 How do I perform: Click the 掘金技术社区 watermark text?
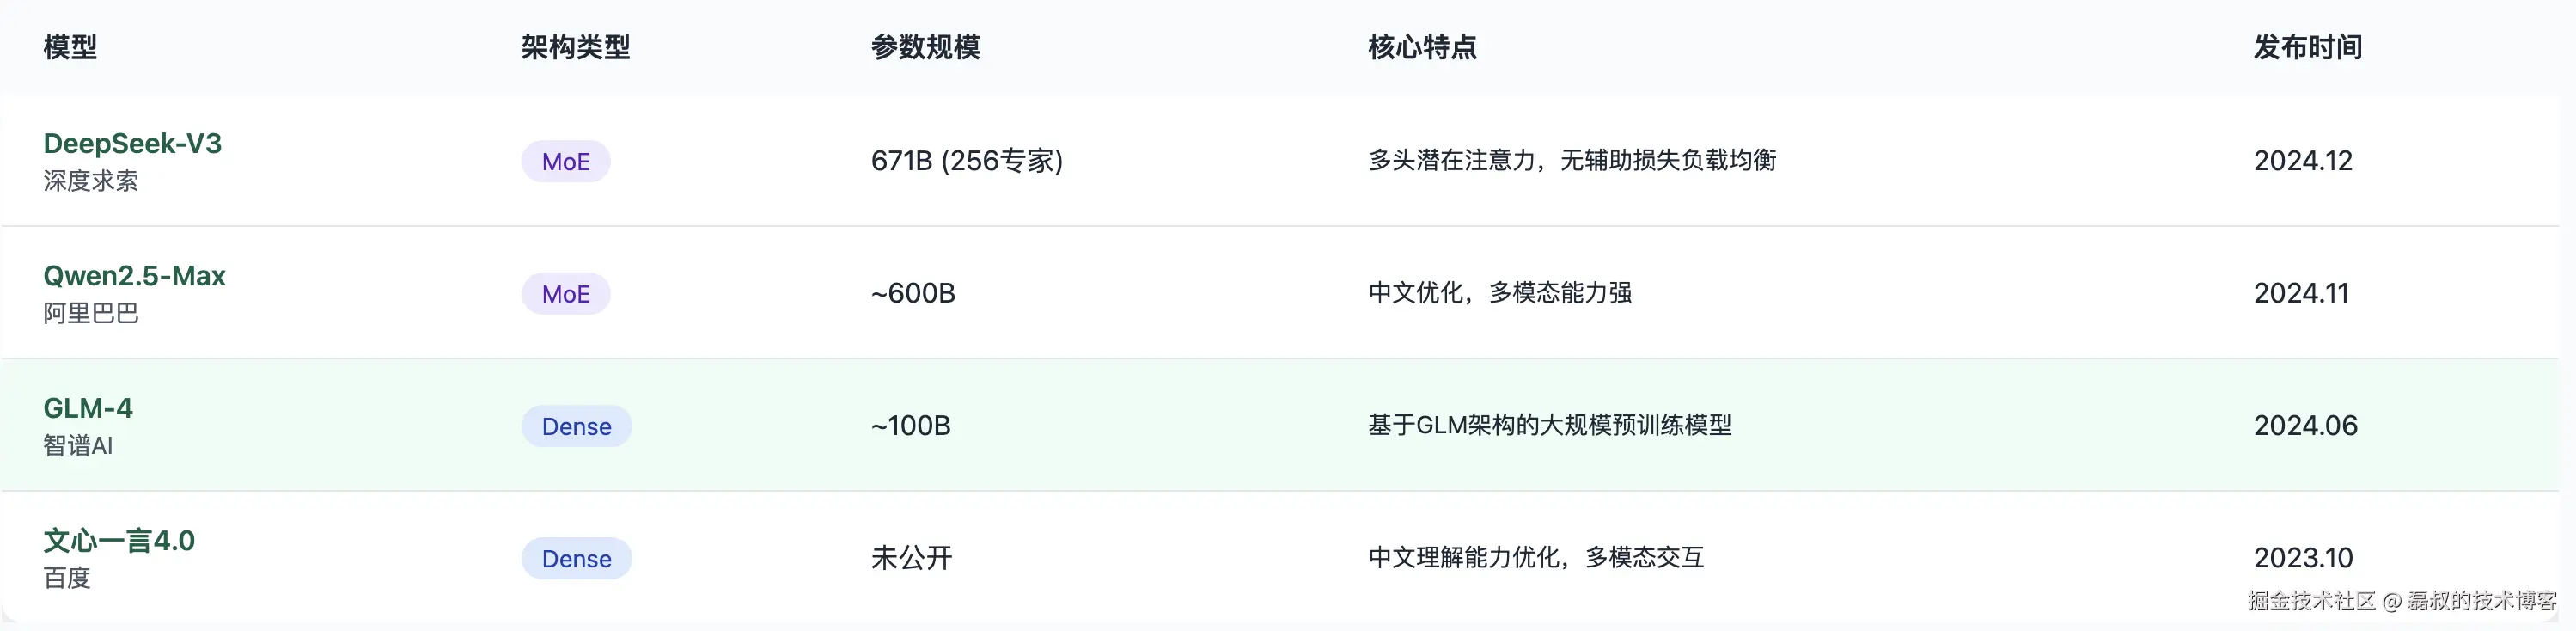point(2311,600)
